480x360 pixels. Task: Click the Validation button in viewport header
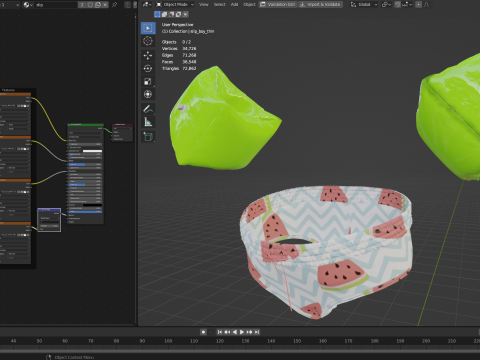278,4
